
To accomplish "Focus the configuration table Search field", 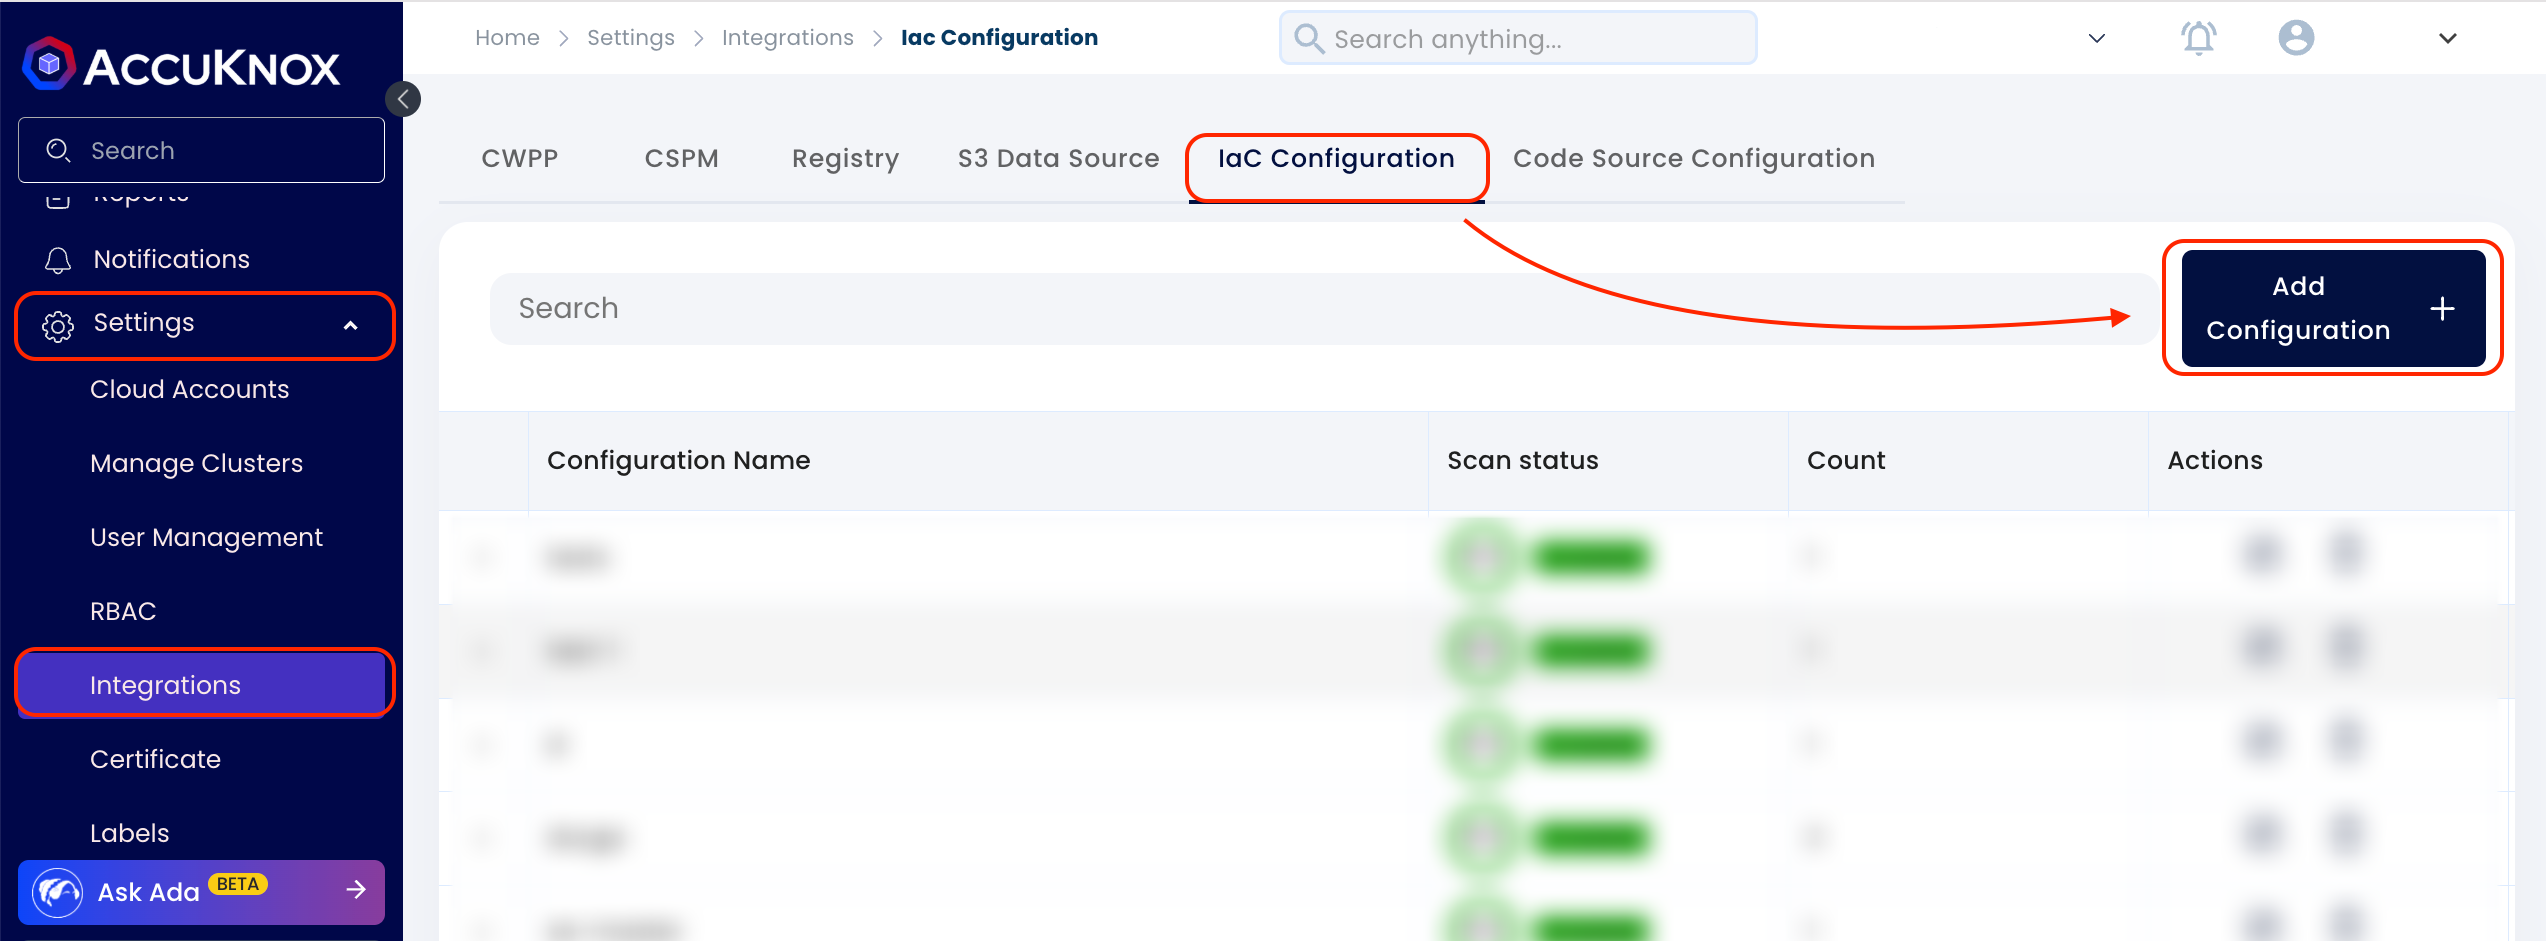I will point(1322,308).
